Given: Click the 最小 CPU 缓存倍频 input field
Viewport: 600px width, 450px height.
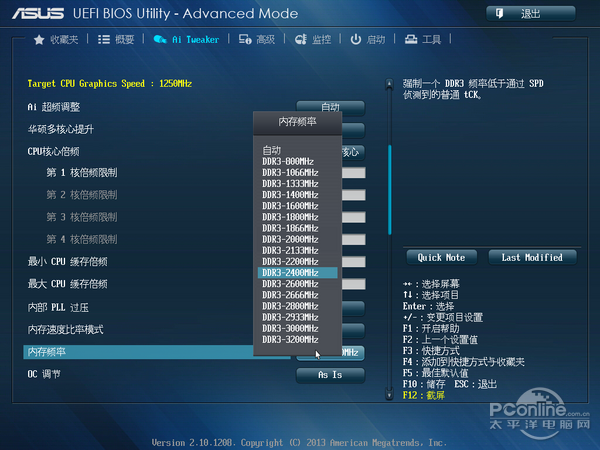Looking at the screenshot, I should click(354, 262).
